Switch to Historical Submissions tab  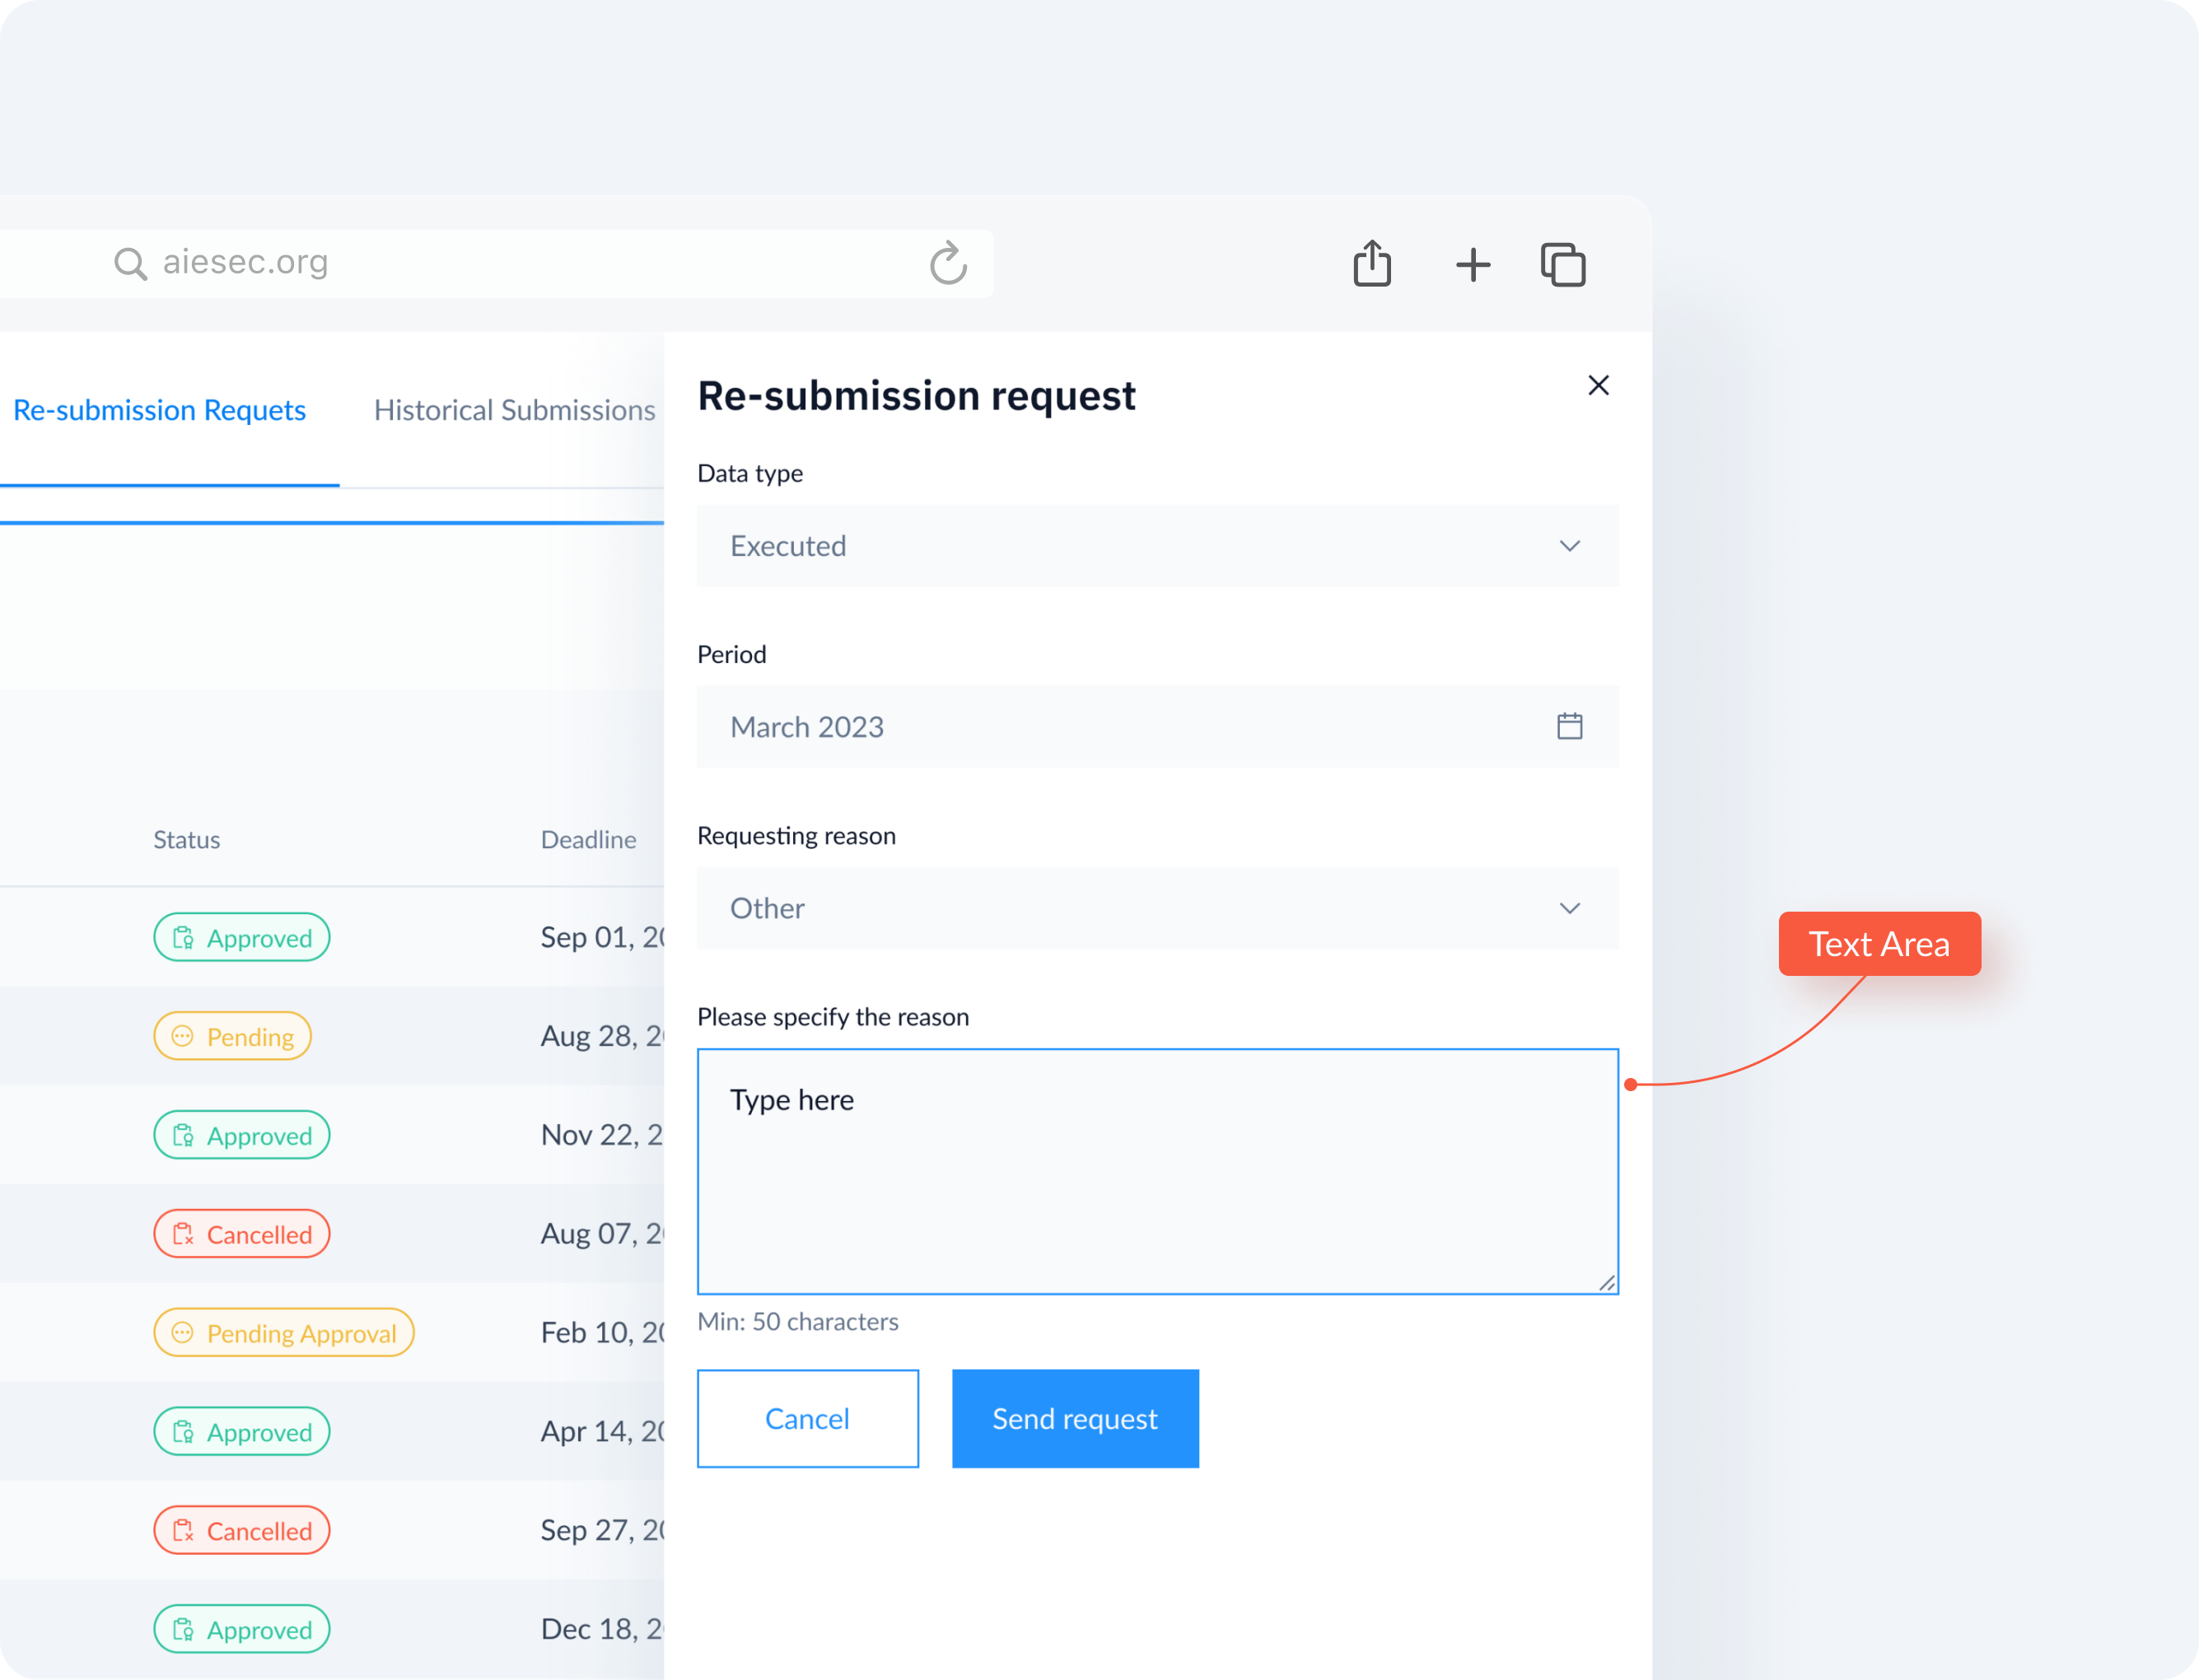pyautogui.click(x=514, y=410)
